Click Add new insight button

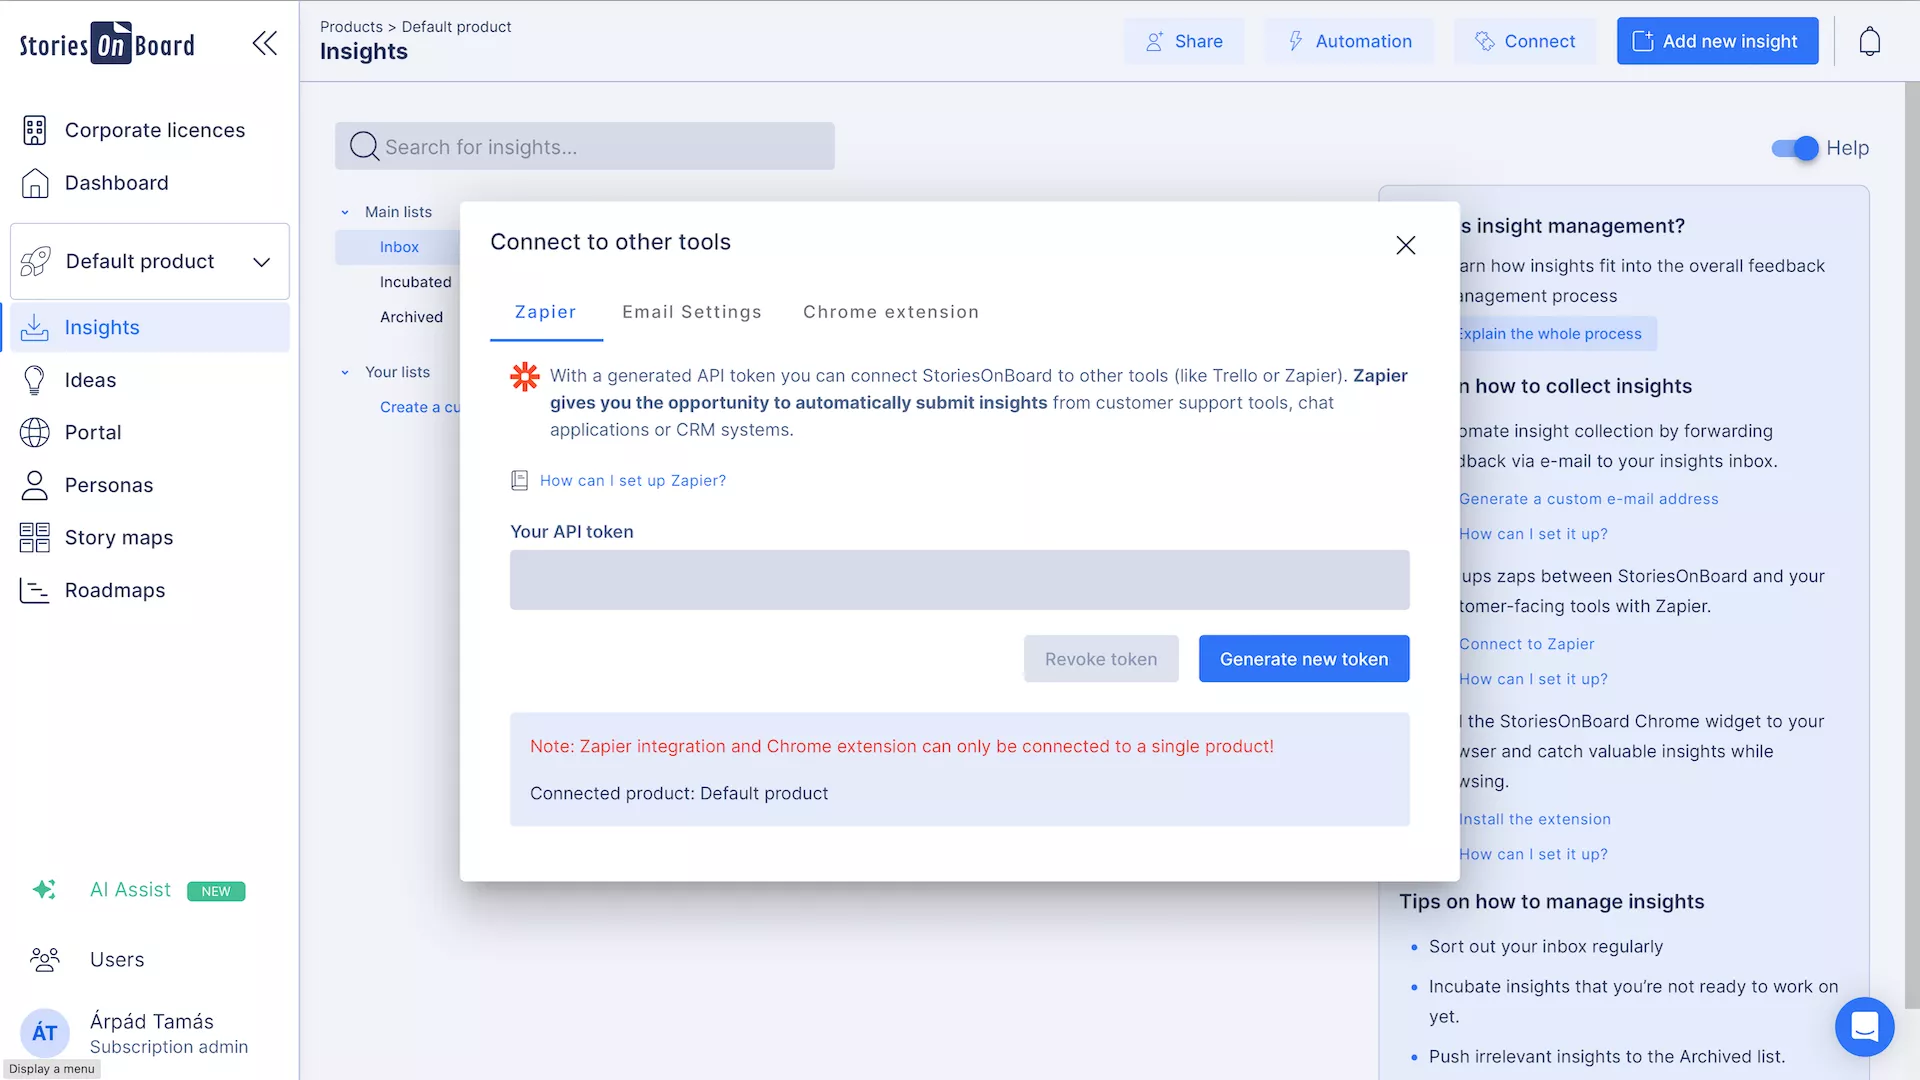click(1716, 42)
